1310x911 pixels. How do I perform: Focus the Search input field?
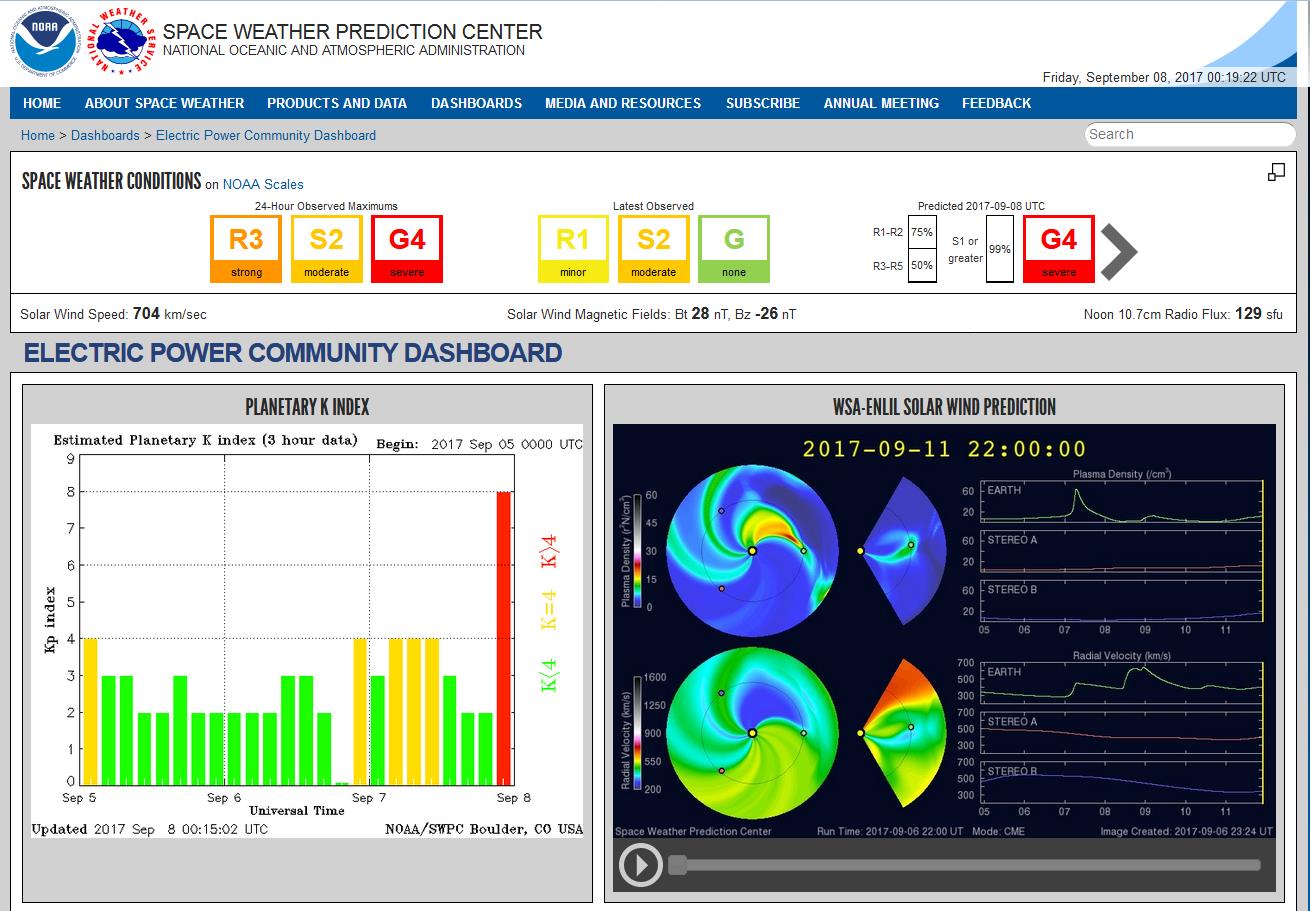coord(1190,134)
